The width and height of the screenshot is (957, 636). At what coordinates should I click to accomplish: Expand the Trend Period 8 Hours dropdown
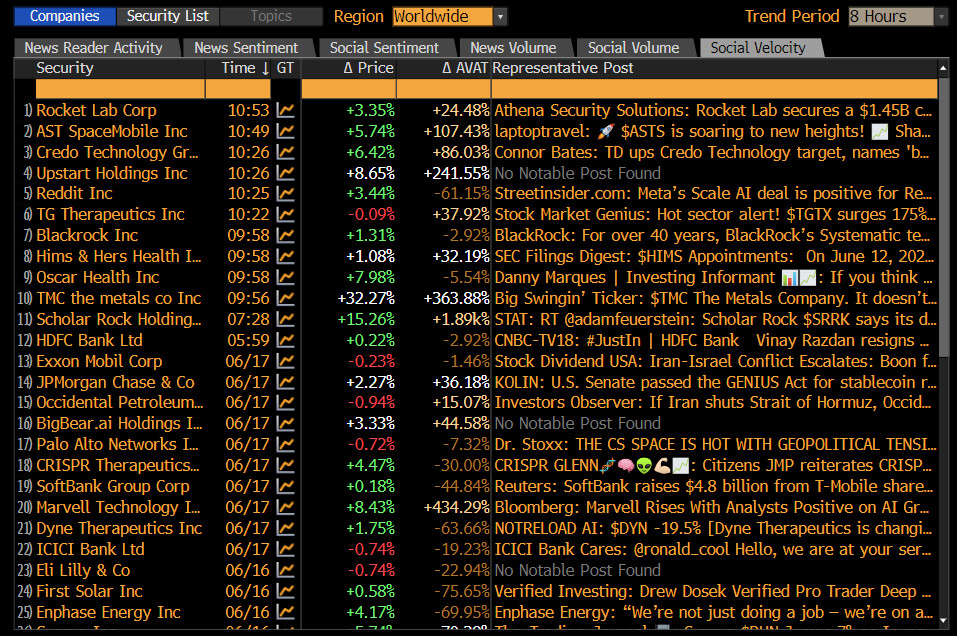point(942,16)
